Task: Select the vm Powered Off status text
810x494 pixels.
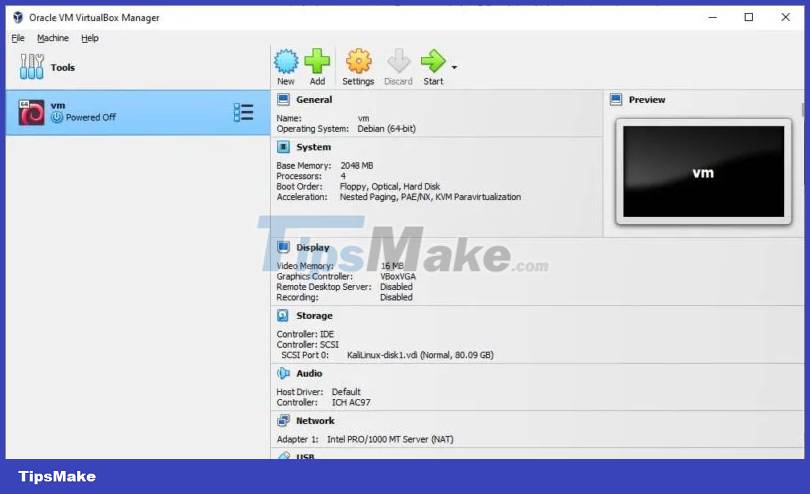Action: pyautogui.click(x=90, y=117)
